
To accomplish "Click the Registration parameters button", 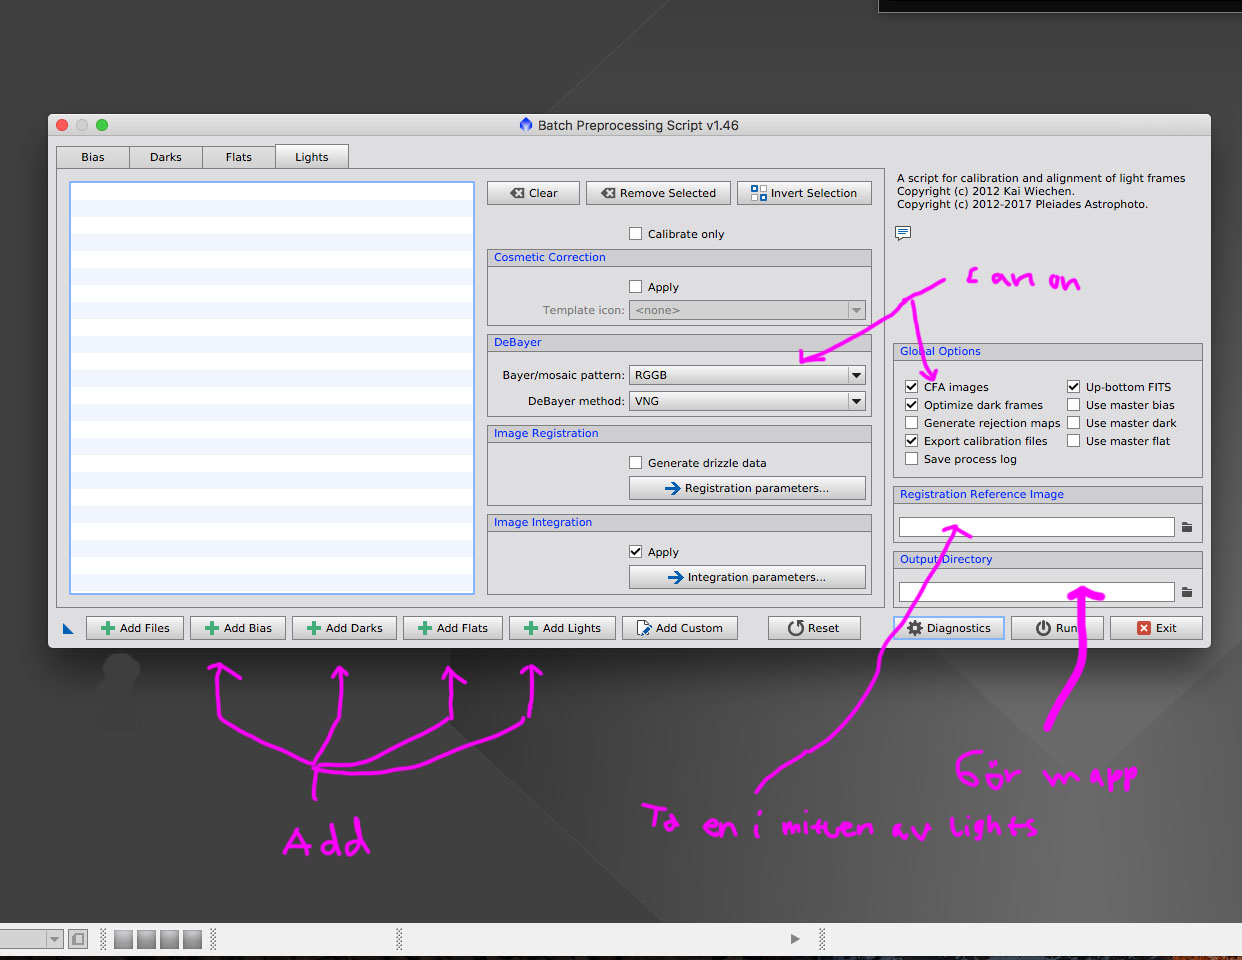I will tap(747, 488).
